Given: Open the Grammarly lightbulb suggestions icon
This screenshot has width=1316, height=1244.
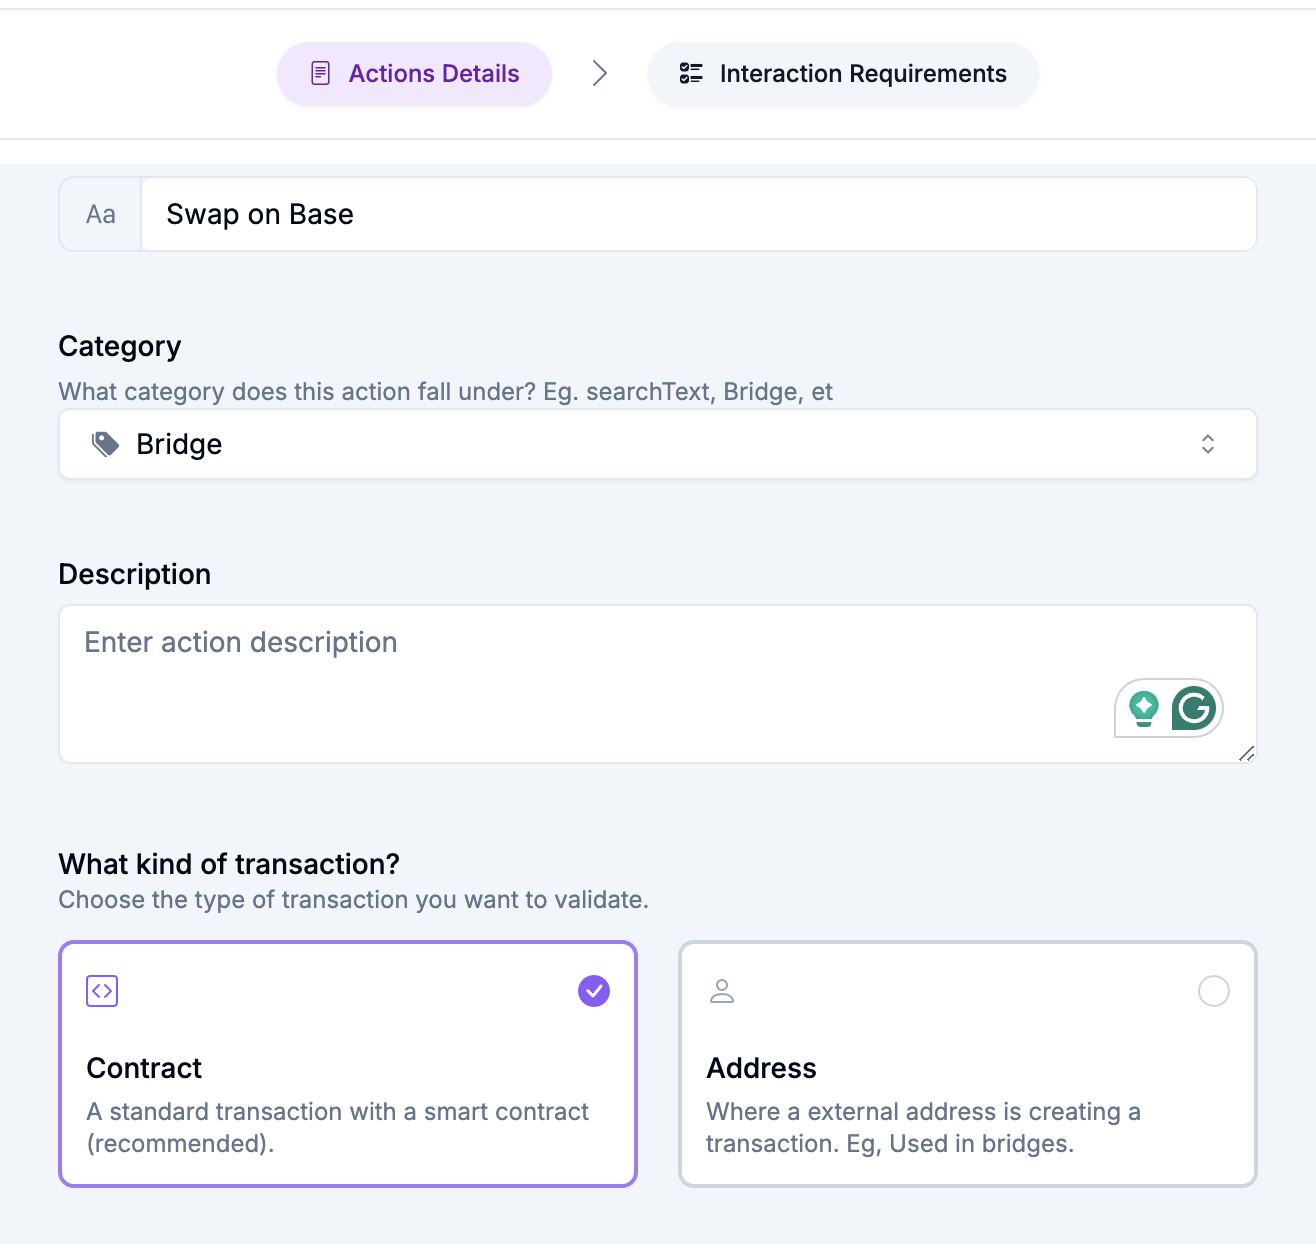Looking at the screenshot, I should pyautogui.click(x=1143, y=708).
